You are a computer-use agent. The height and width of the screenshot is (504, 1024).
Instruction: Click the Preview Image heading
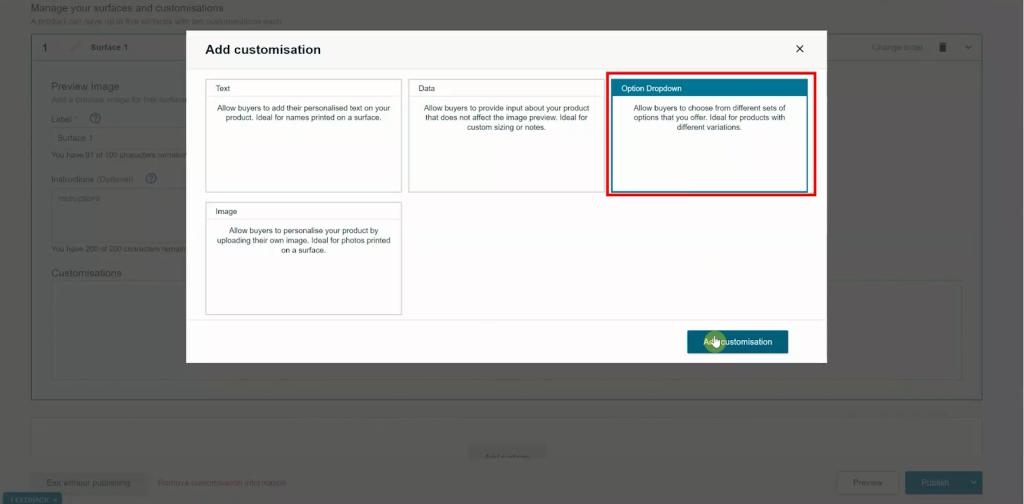pos(86,86)
